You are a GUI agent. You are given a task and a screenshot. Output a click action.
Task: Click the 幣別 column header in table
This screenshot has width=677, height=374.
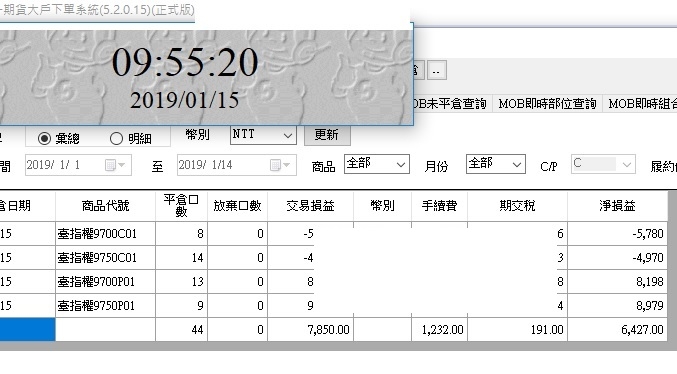coord(383,206)
